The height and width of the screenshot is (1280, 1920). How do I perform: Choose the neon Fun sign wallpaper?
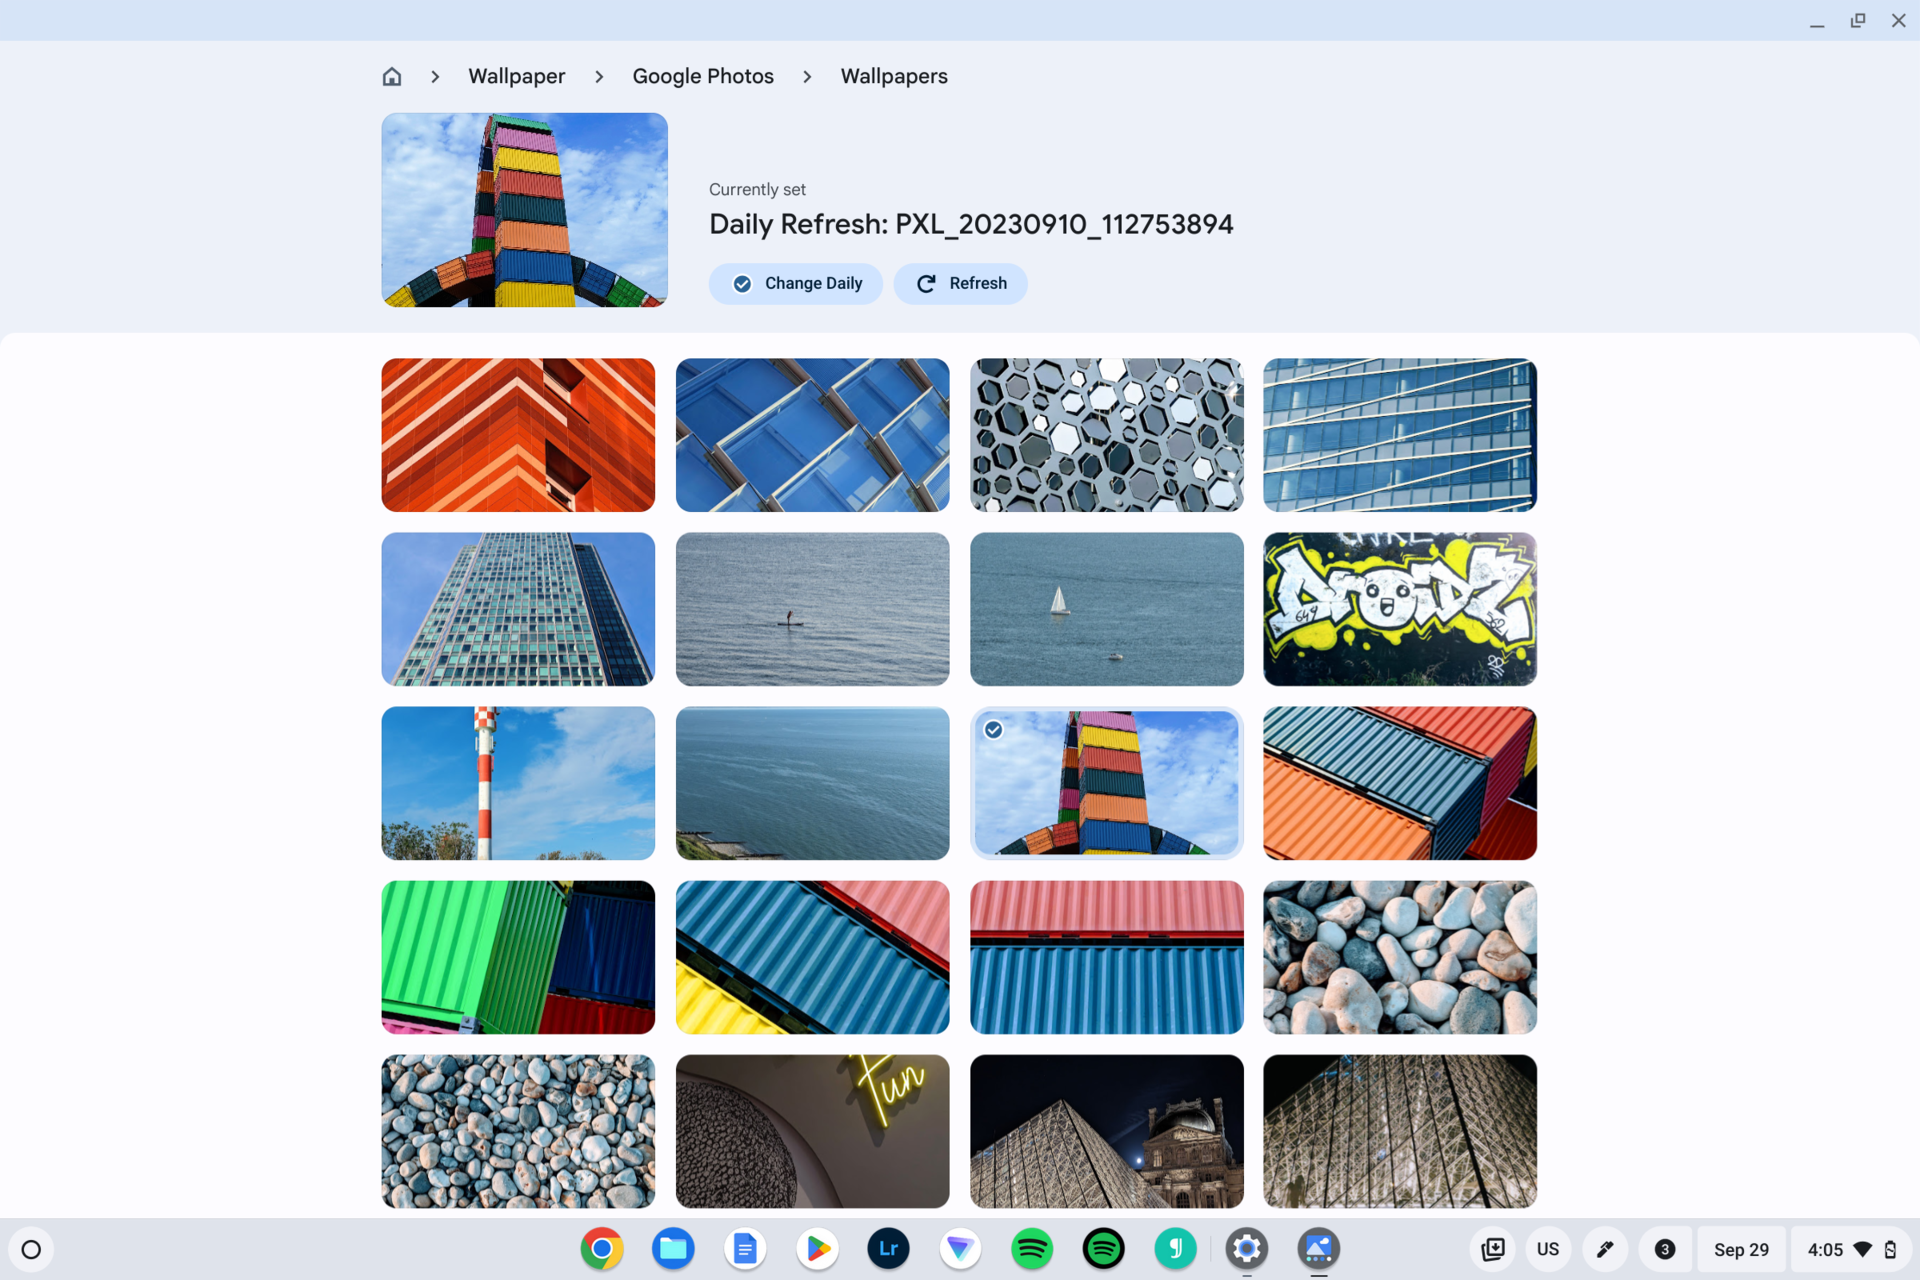812,1131
